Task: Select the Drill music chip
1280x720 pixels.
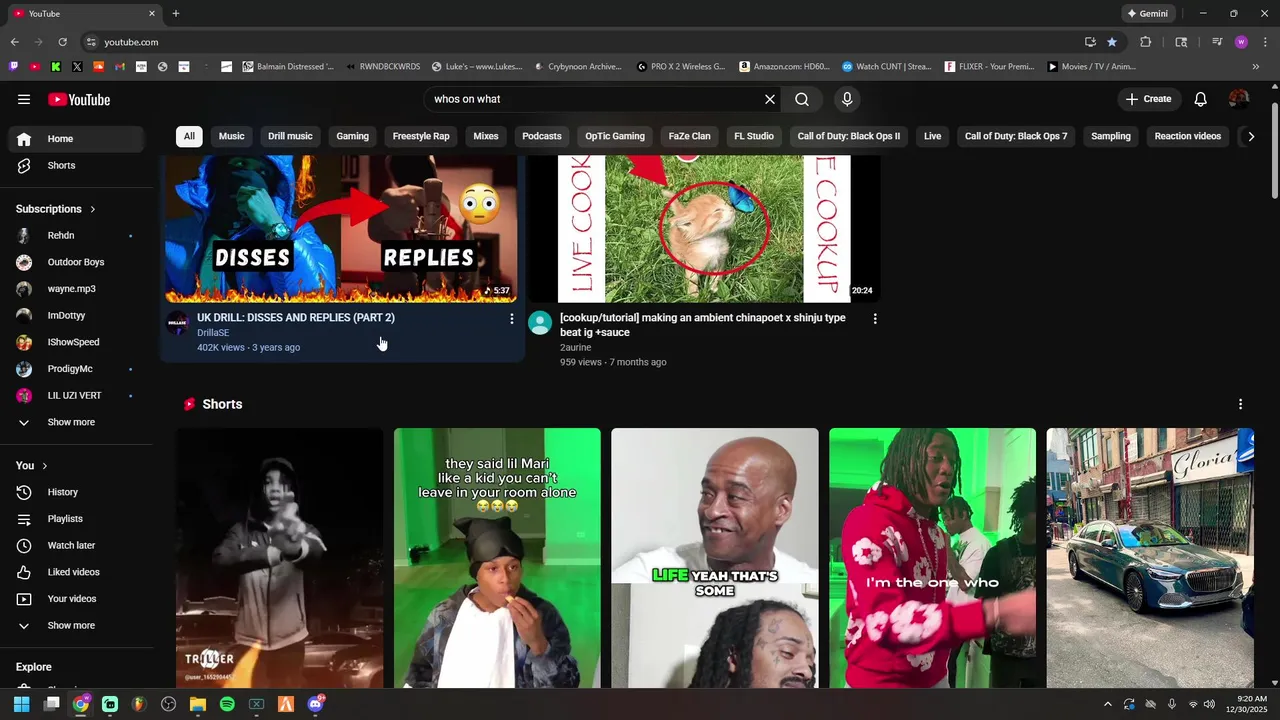Action: (290, 136)
